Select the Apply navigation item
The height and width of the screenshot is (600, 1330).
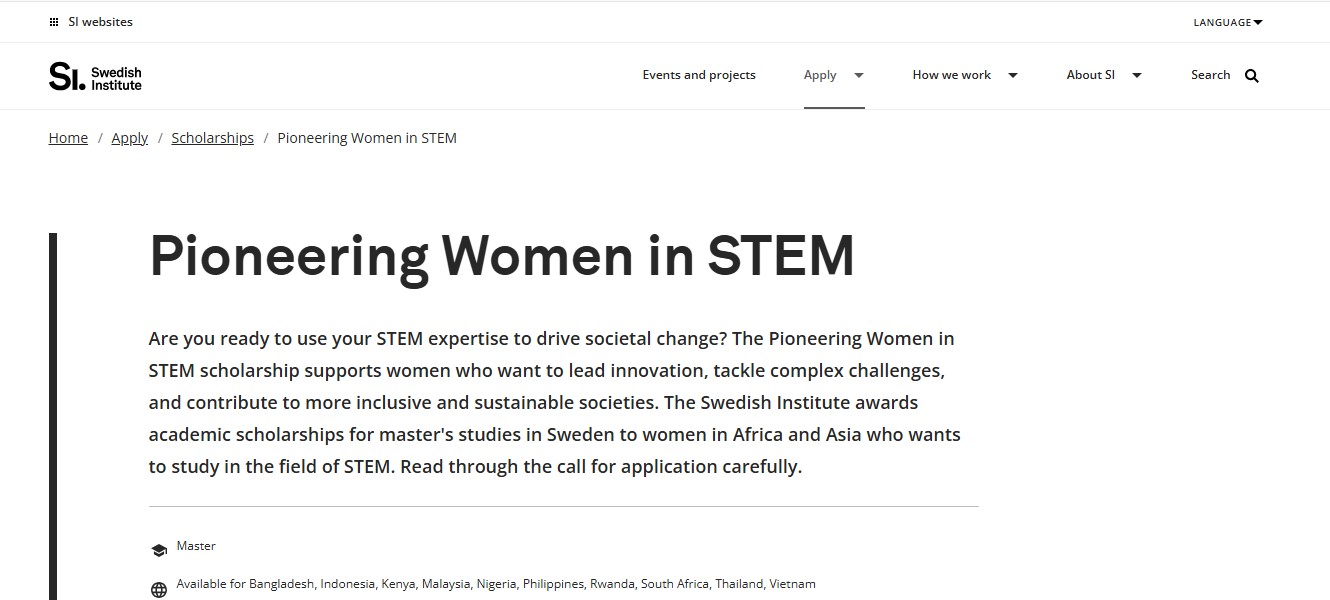click(x=820, y=75)
